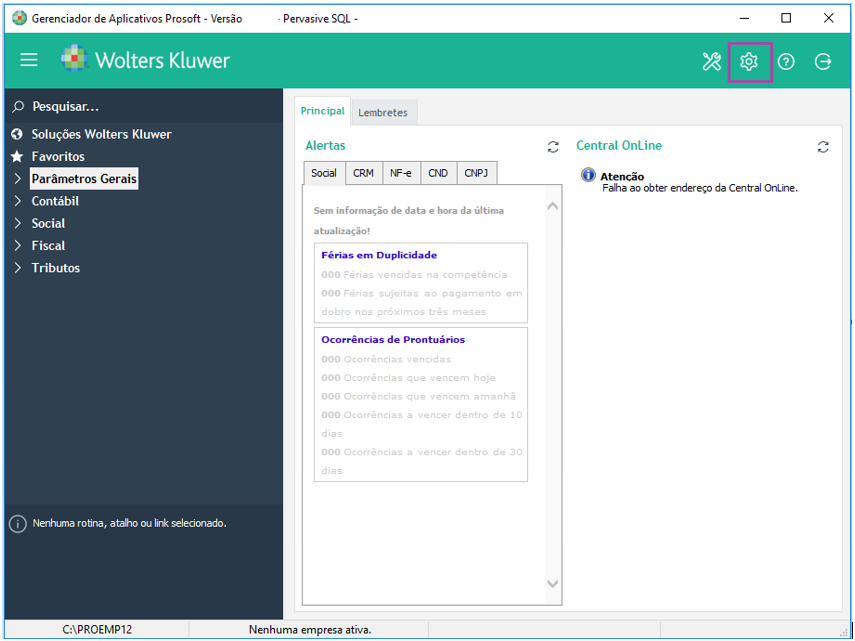Expand the Parâmetros Gerais node
This screenshot has width=855, height=641.
pos(17,179)
